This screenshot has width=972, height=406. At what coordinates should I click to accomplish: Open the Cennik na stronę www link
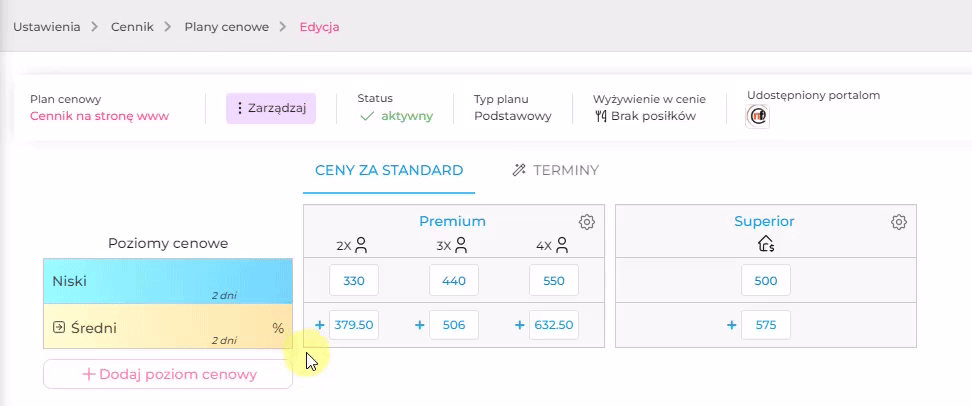(99, 116)
